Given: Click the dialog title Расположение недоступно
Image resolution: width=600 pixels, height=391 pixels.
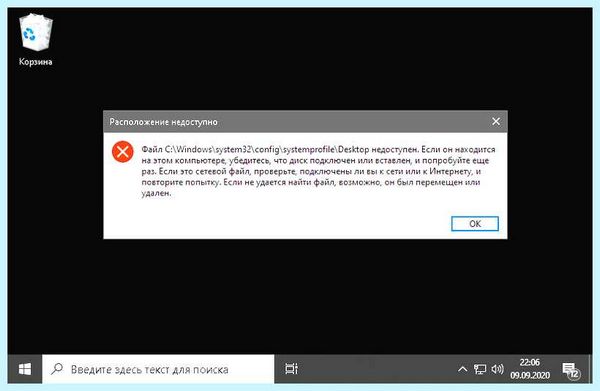Looking at the screenshot, I should (x=163, y=122).
